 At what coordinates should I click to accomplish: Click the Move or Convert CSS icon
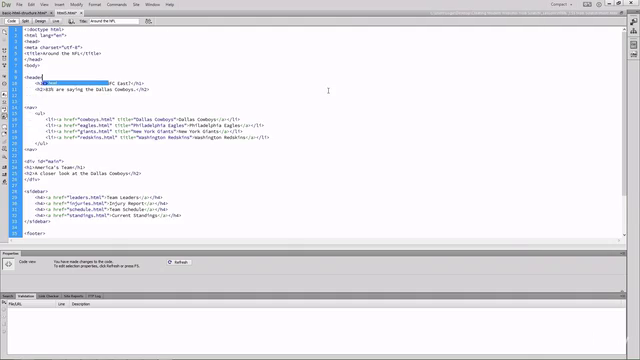(x=4, y=157)
